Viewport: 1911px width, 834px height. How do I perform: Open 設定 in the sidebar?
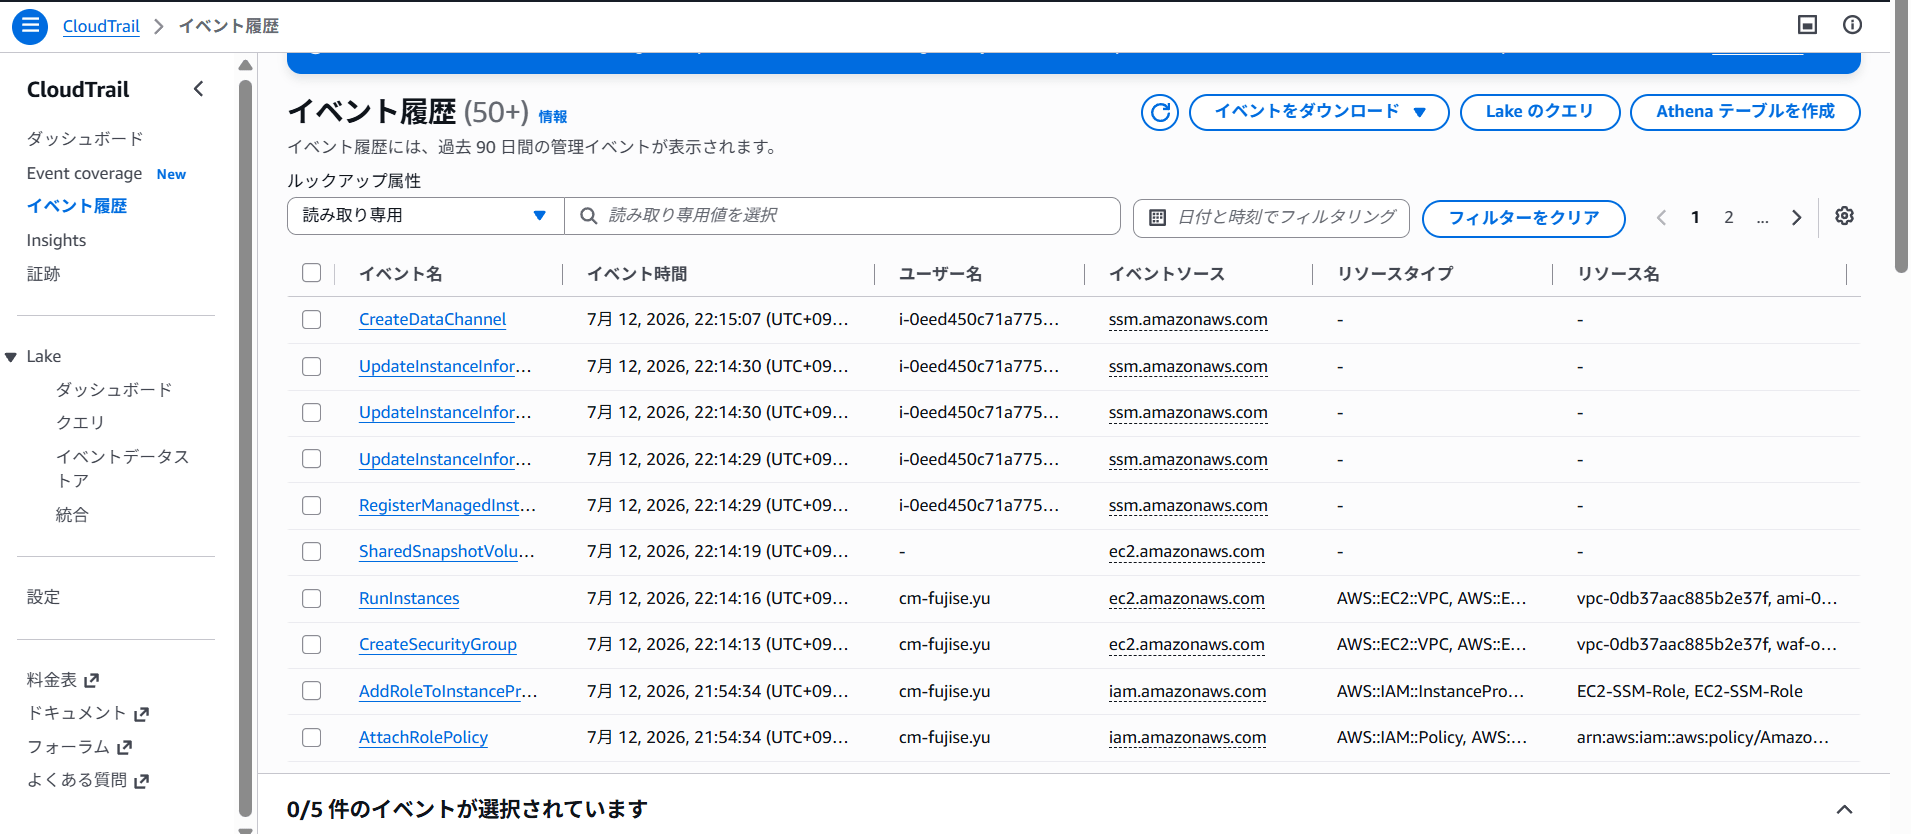pyautogui.click(x=44, y=597)
